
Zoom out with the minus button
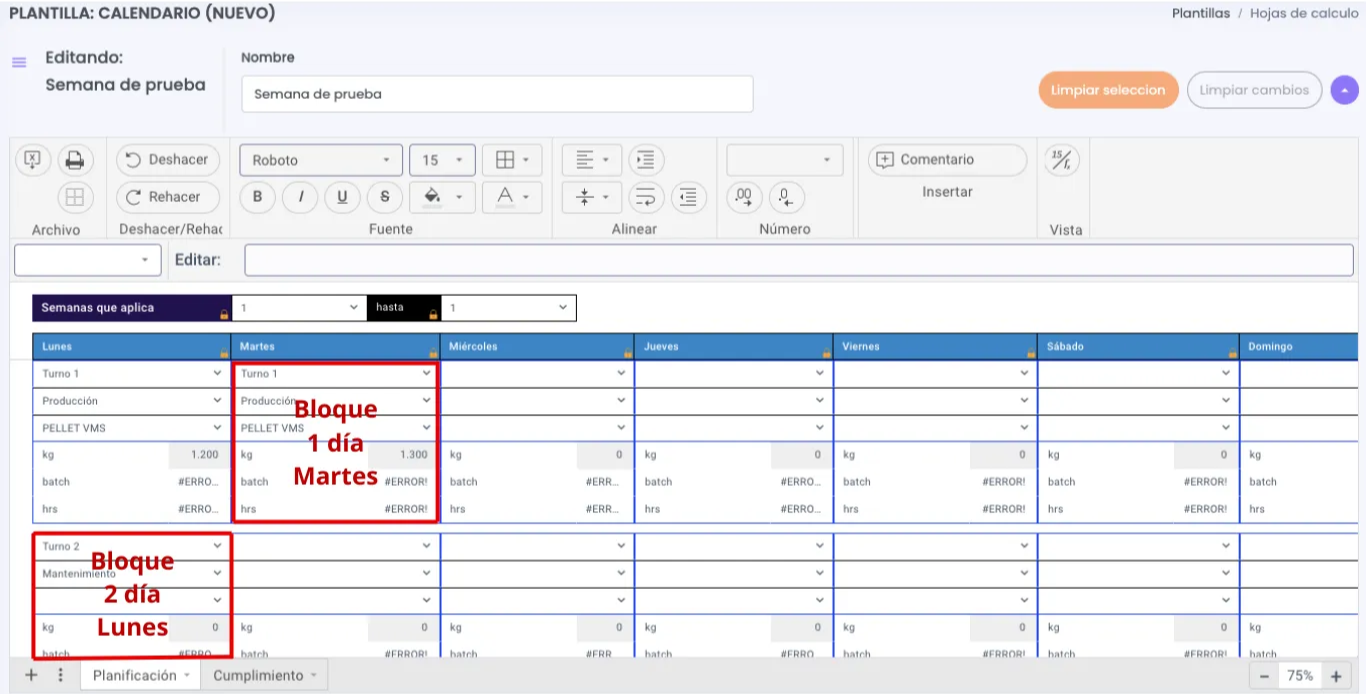pyautogui.click(x=1264, y=676)
